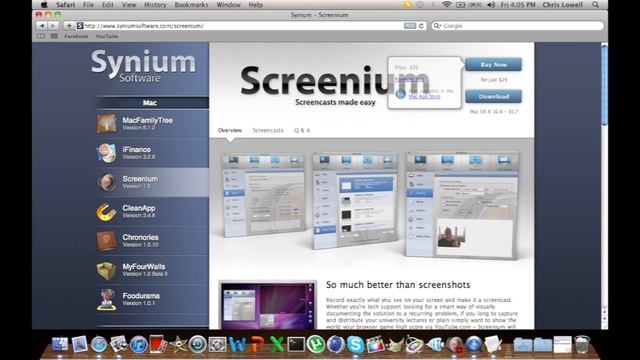Click the purple desktop screencast thumbnail
640x360 pixels.
coord(268,305)
